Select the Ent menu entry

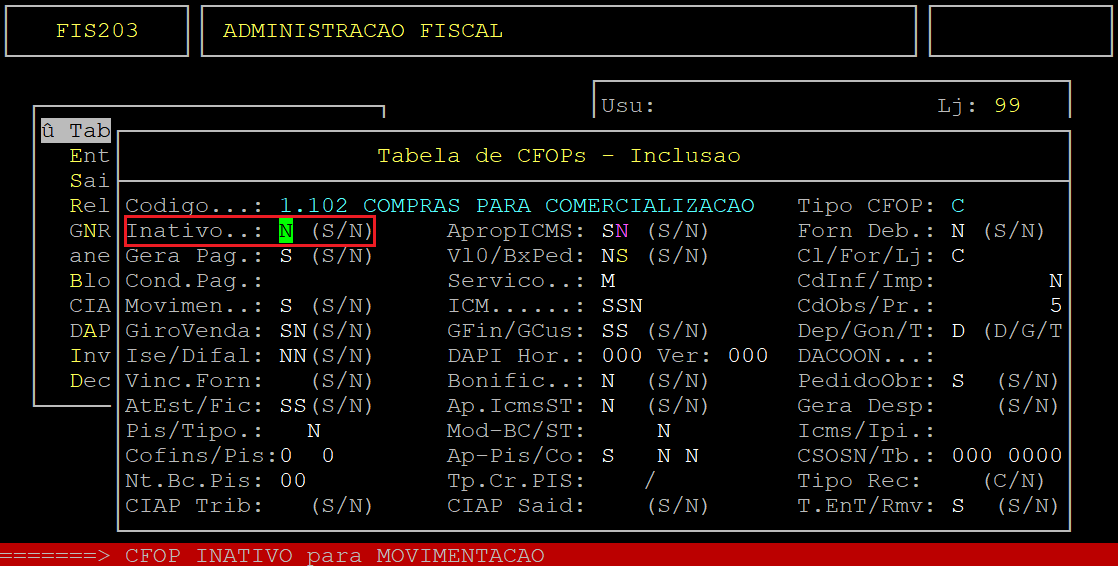coord(89,156)
